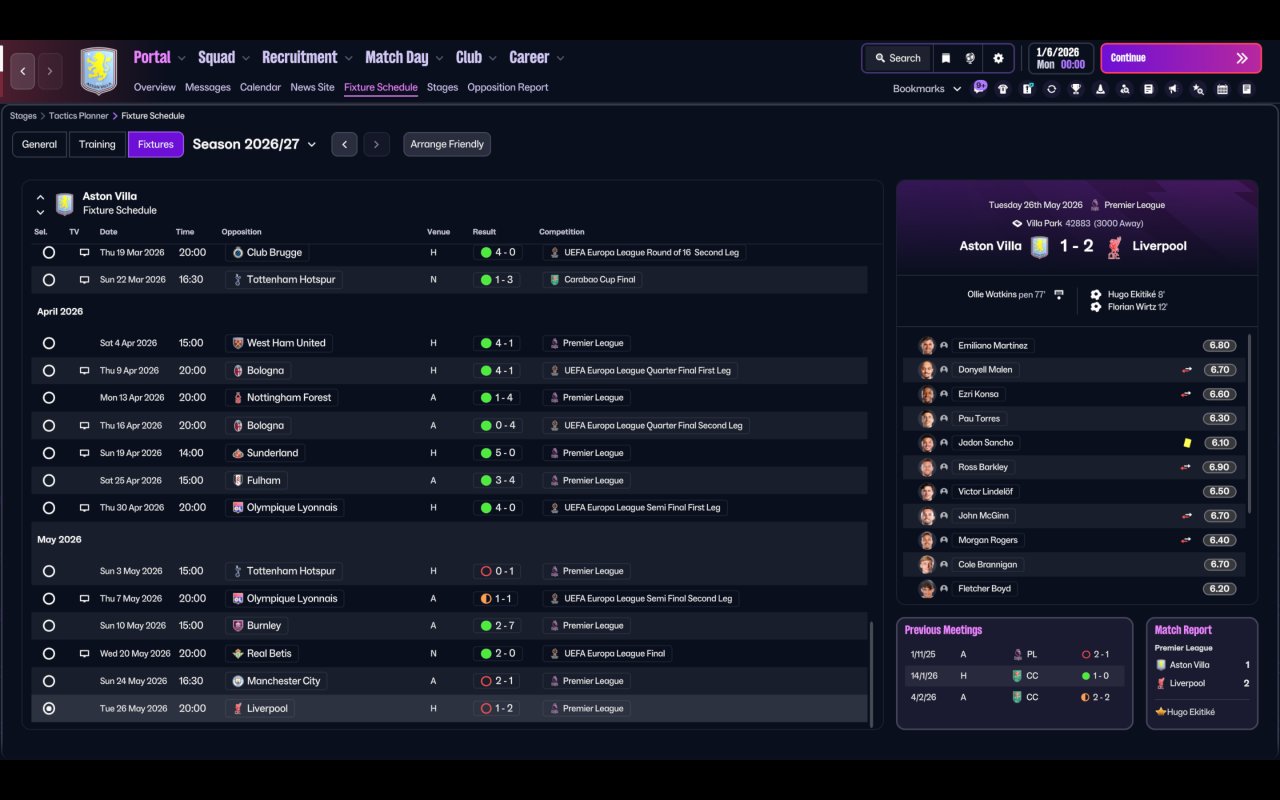Select the Real Betis fixture radio button
Image resolution: width=1280 pixels, height=800 pixels.
pos(48,653)
